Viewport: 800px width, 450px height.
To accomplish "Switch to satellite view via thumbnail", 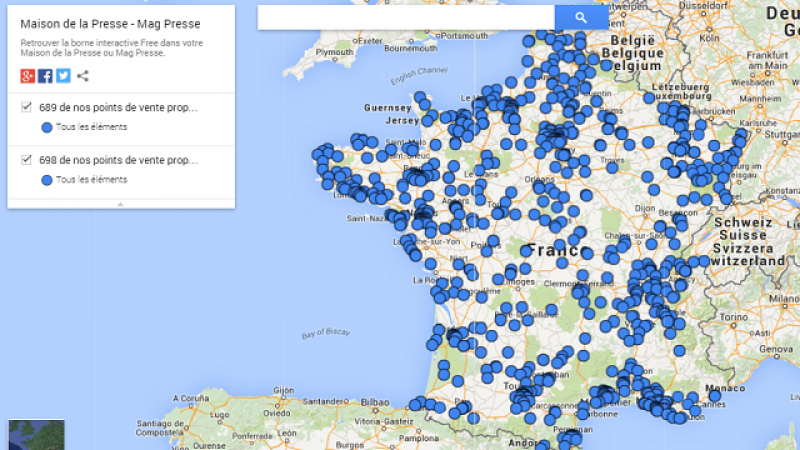I will [36, 435].
